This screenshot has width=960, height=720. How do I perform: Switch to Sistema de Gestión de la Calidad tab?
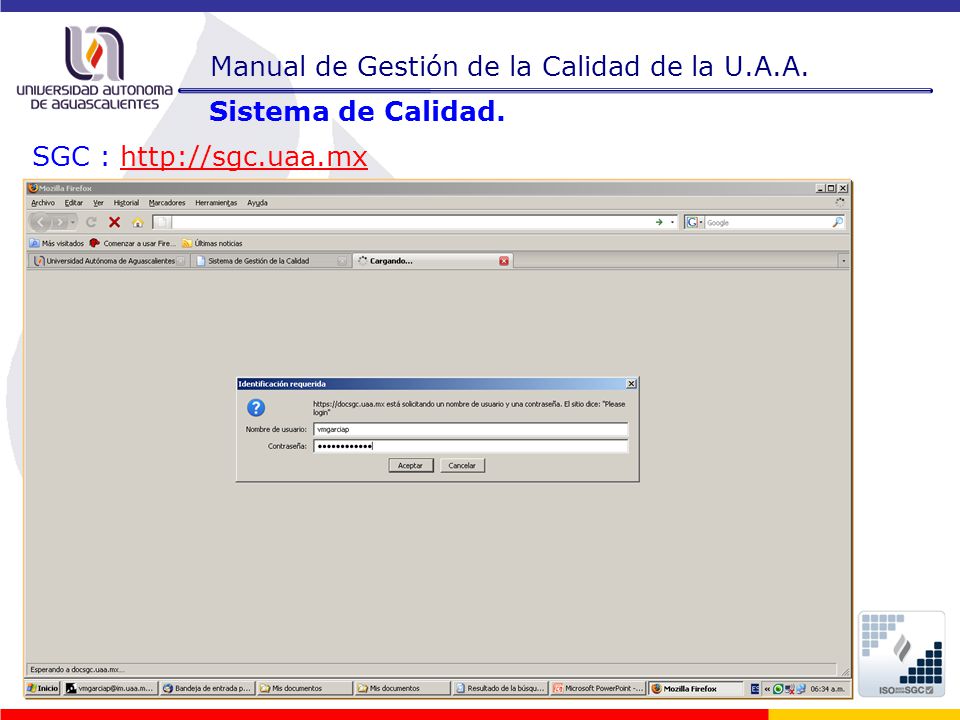[x=258, y=261]
